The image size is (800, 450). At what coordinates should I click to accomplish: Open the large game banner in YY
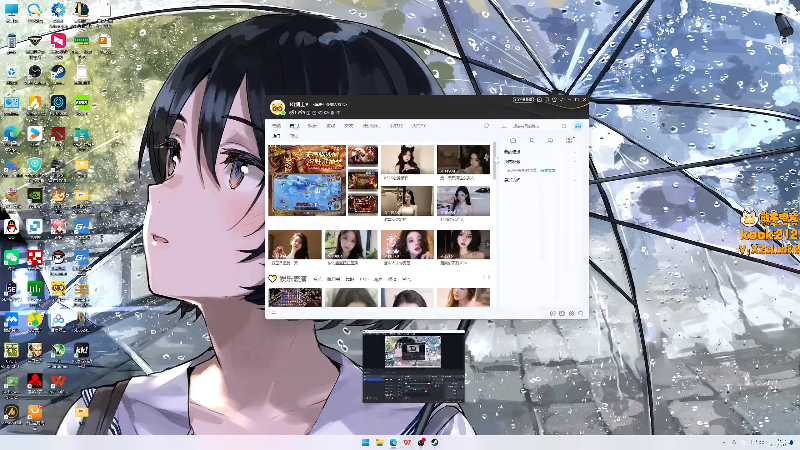coord(307,180)
